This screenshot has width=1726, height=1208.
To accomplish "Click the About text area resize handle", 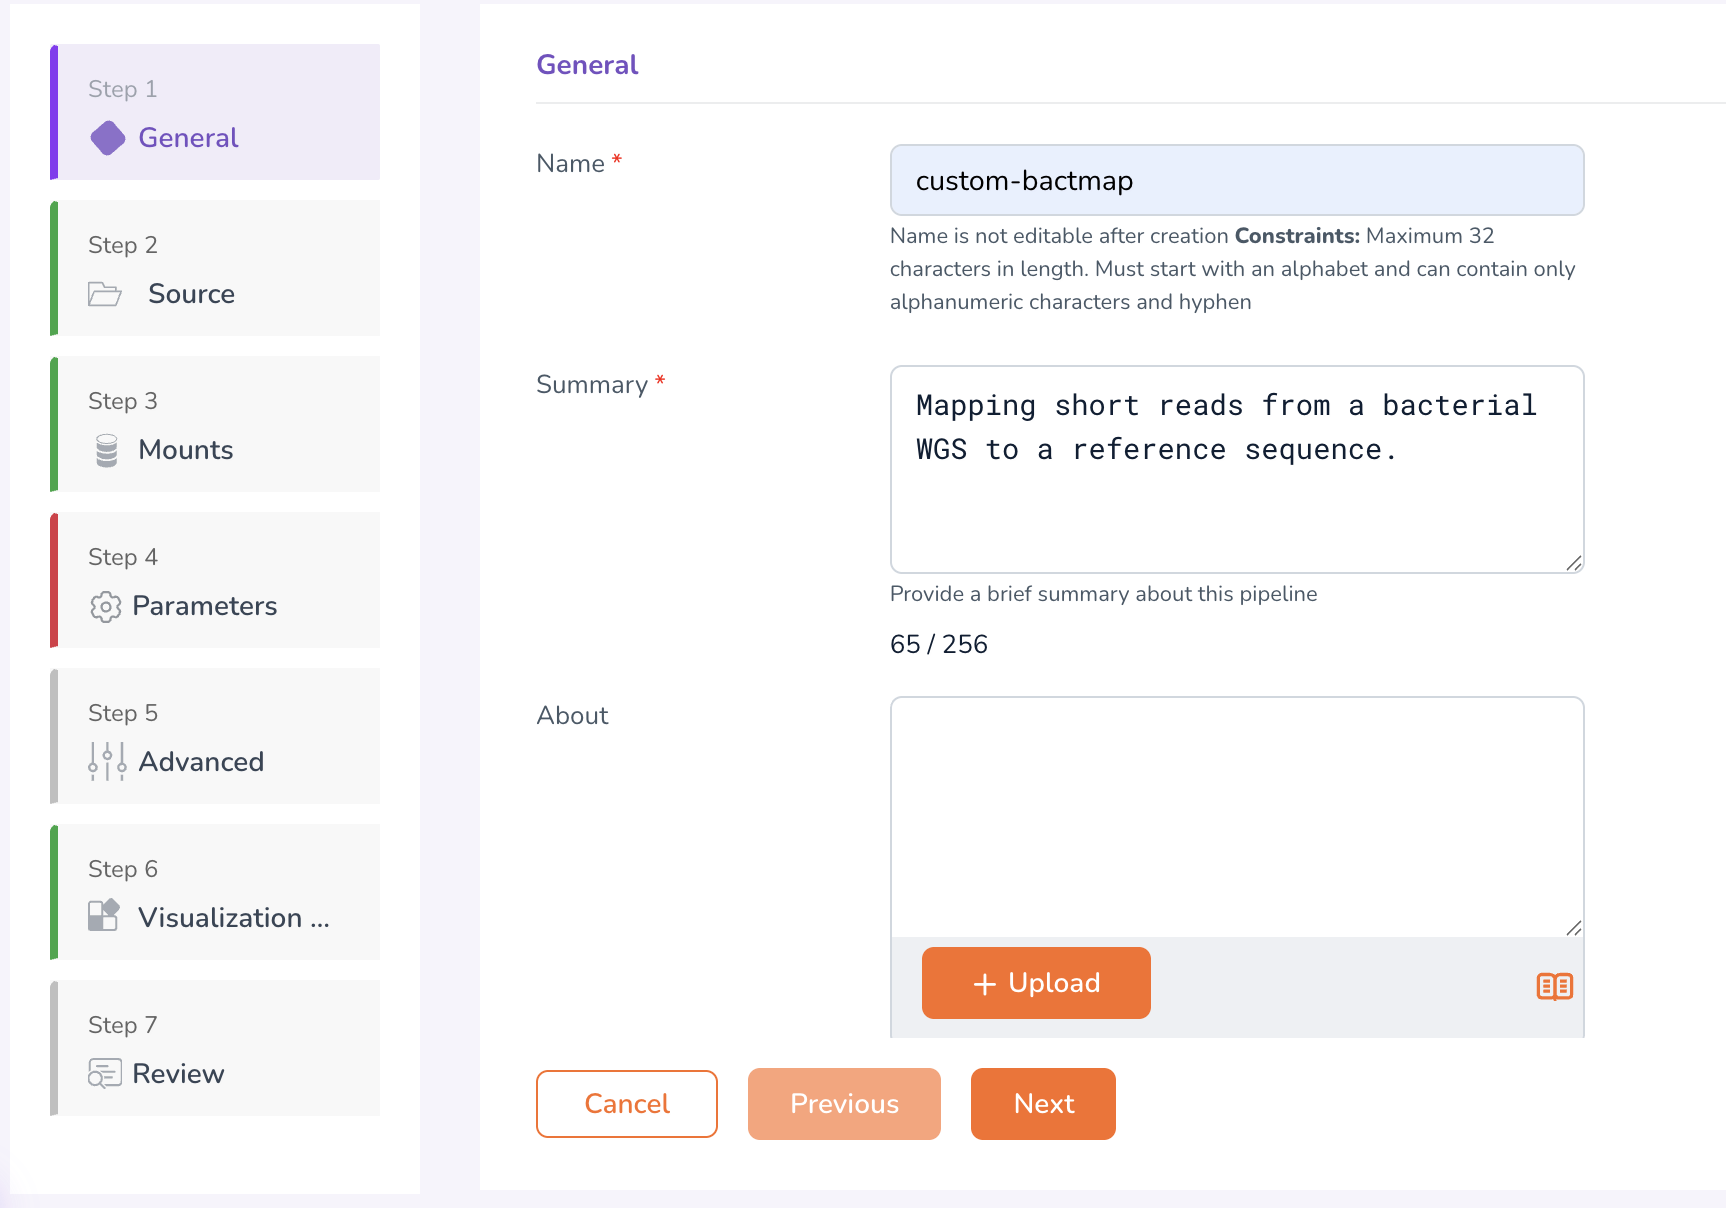I will 1573,928.
